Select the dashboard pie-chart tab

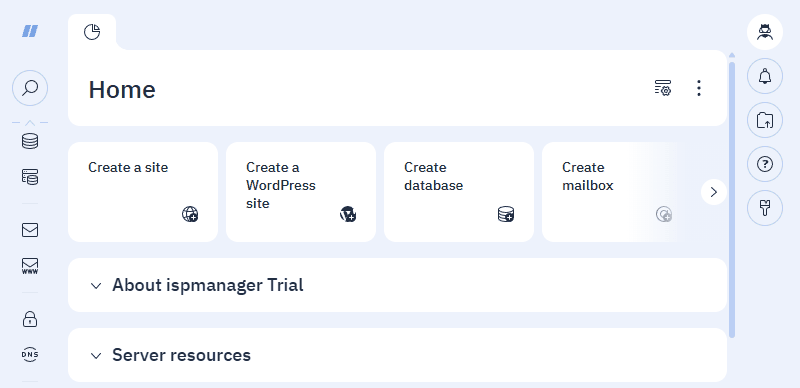92,32
